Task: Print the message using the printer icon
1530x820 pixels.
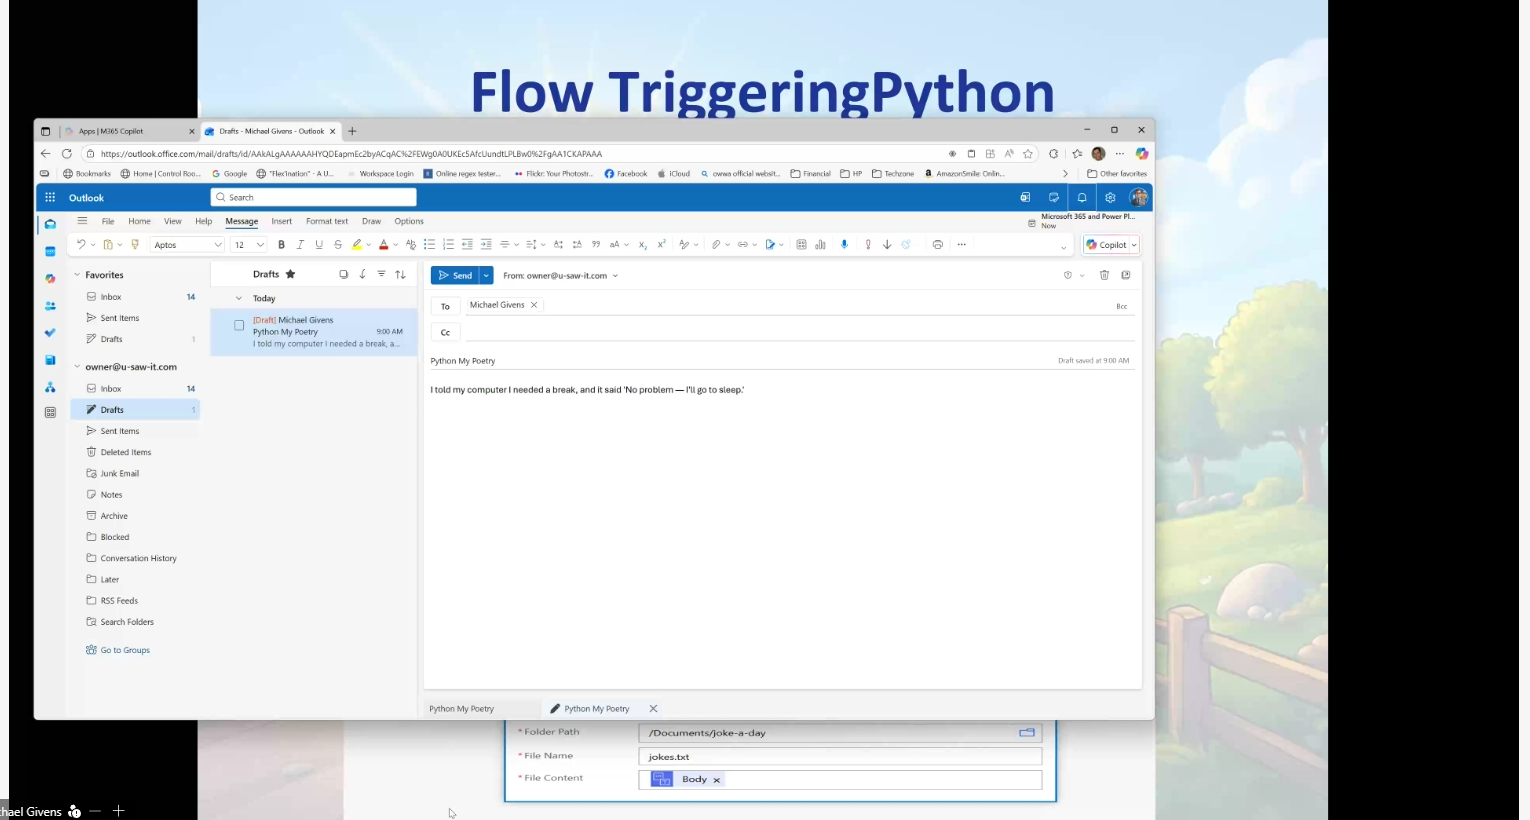Action: [x=937, y=245]
